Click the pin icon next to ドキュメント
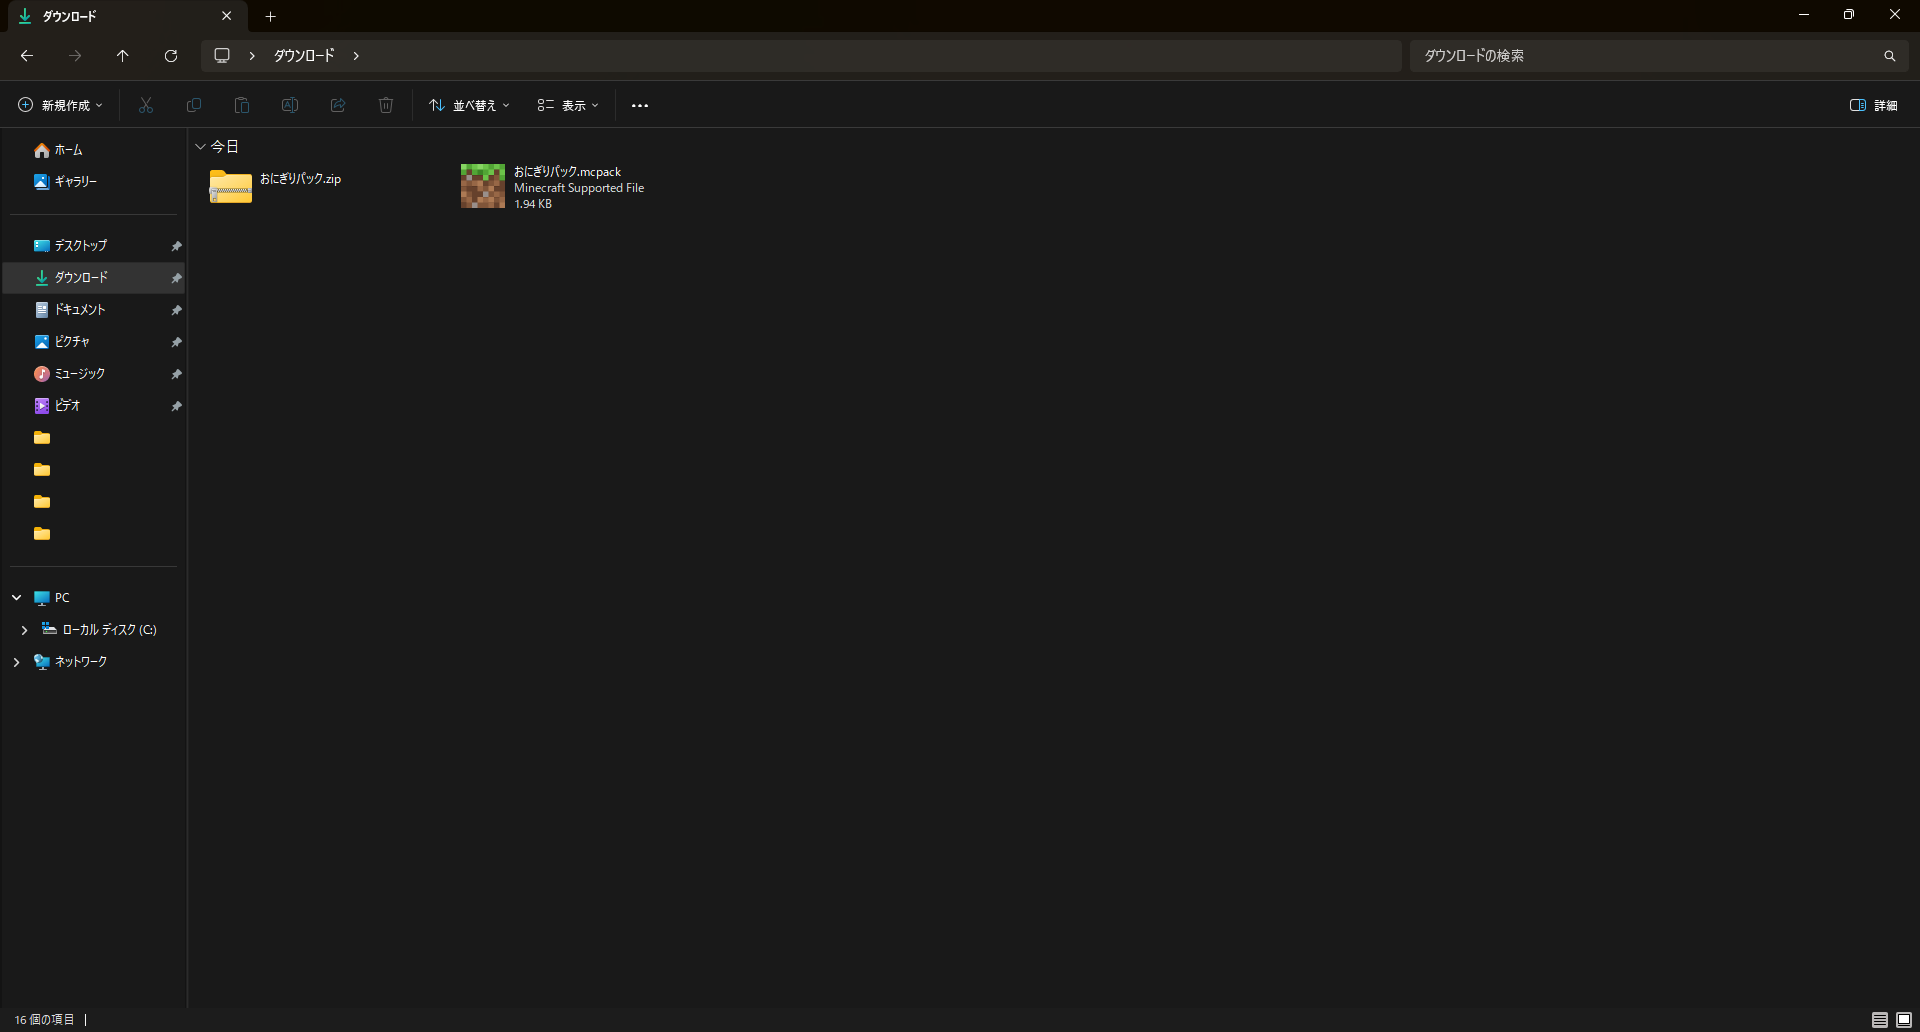 click(x=176, y=310)
